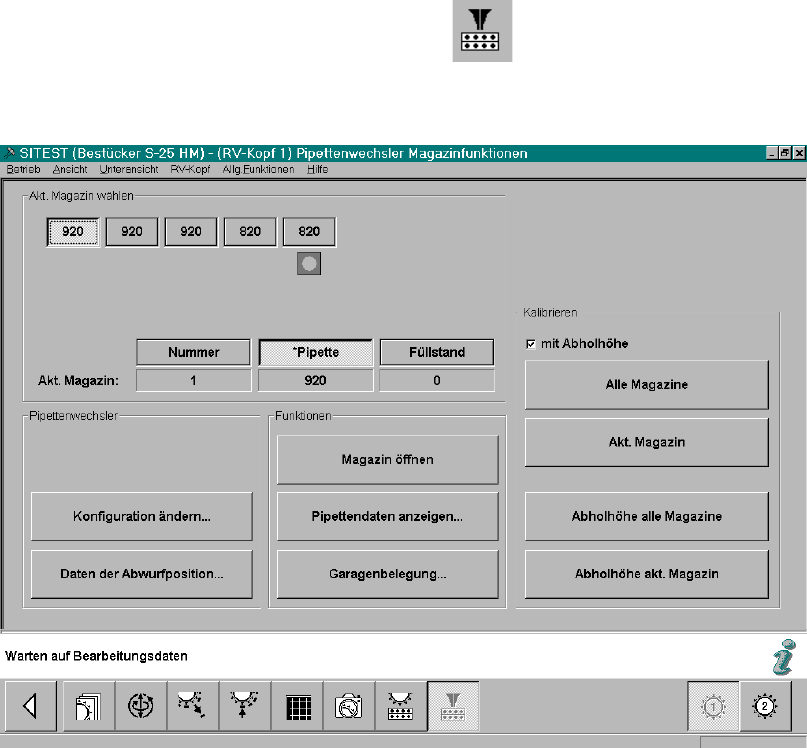Click the Nummer column button
The height and width of the screenshot is (748, 807).
(194, 352)
